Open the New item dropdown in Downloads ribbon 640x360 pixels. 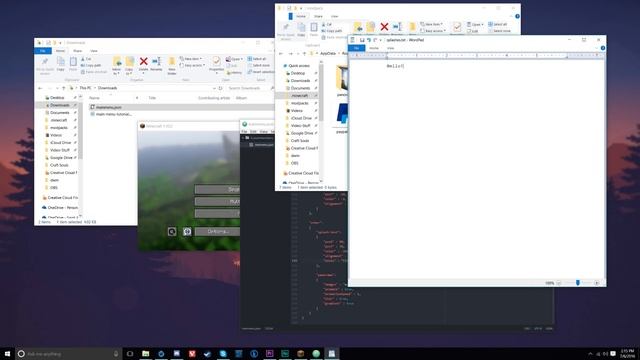pos(191,59)
